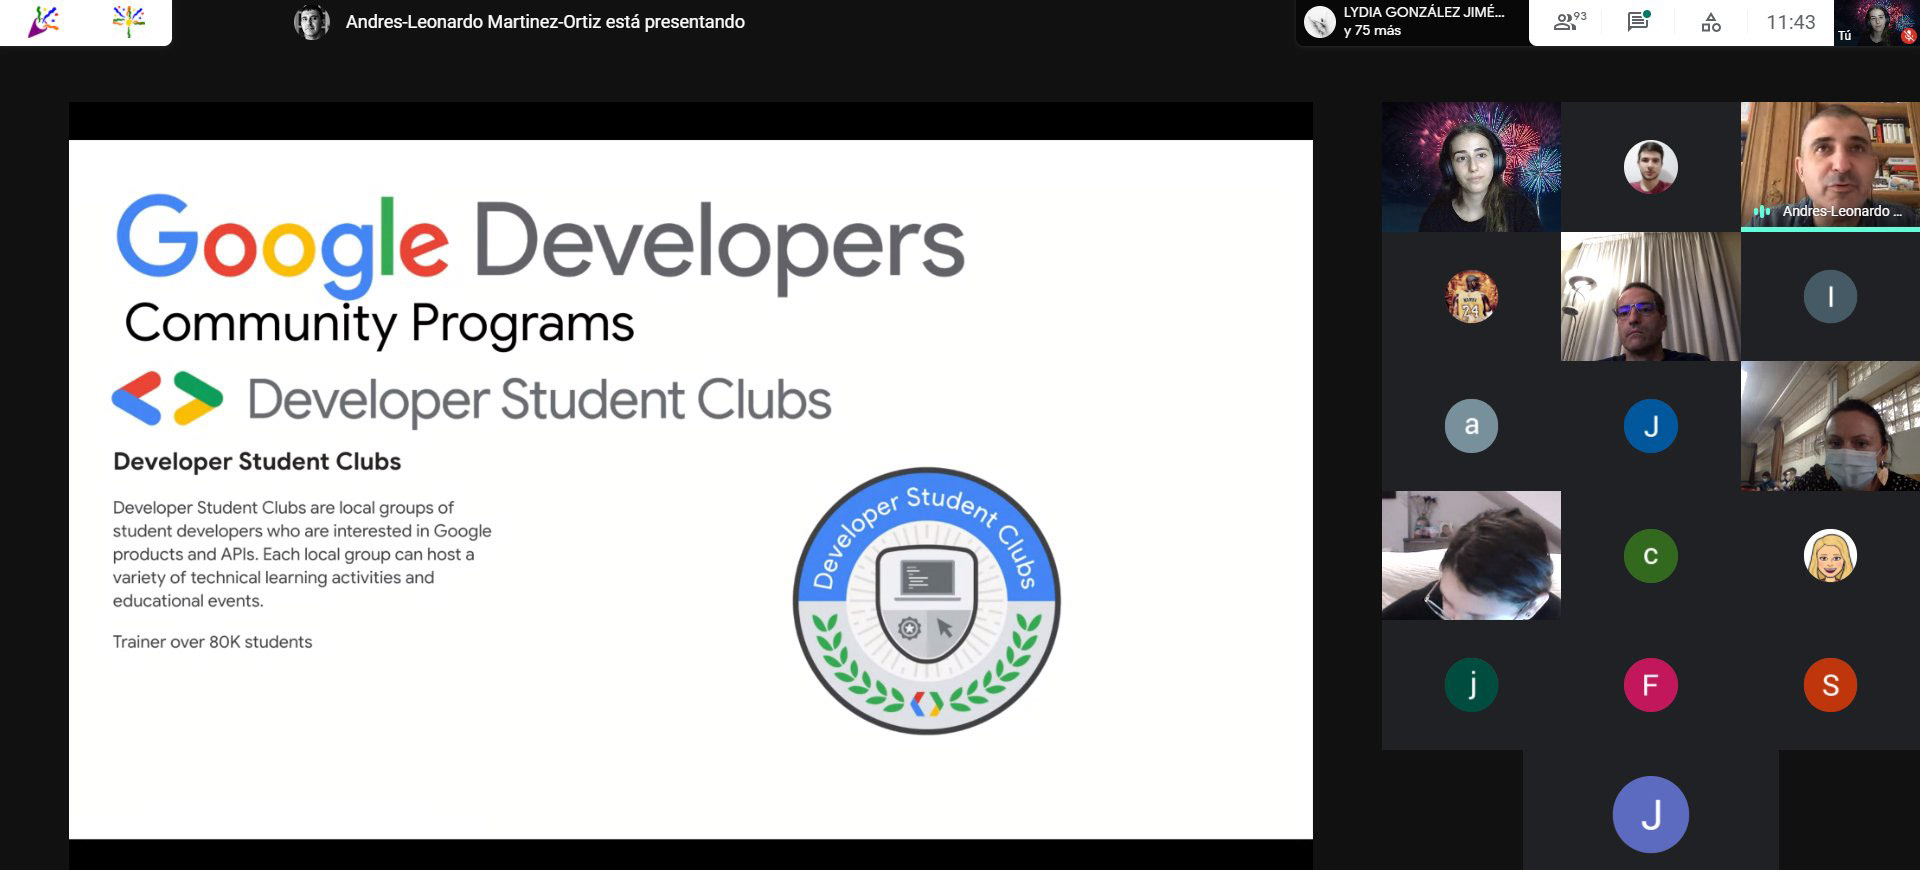The image size is (1920, 870).
Task: Select the man with glasses video tile
Action: tap(1650, 297)
